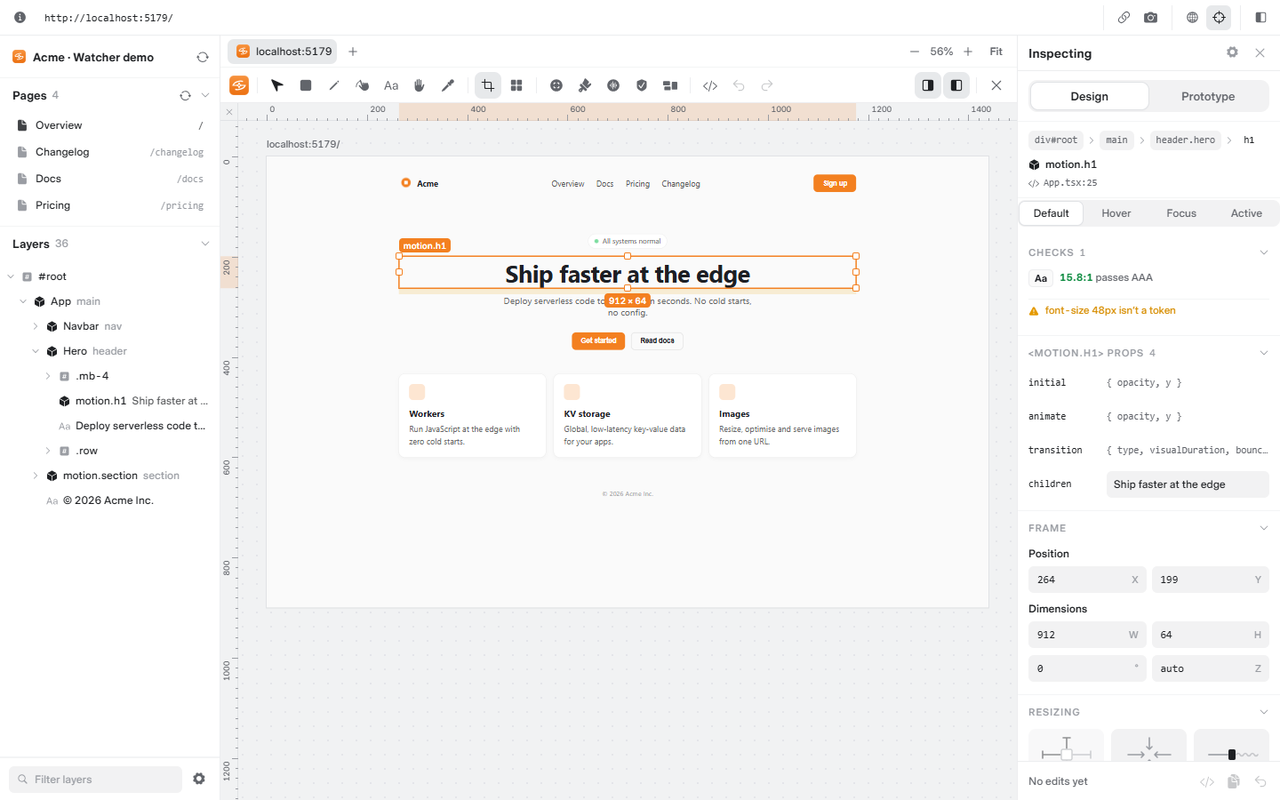The height and width of the screenshot is (800, 1280).
Task: Pick the hand pan tool
Action: (420, 86)
